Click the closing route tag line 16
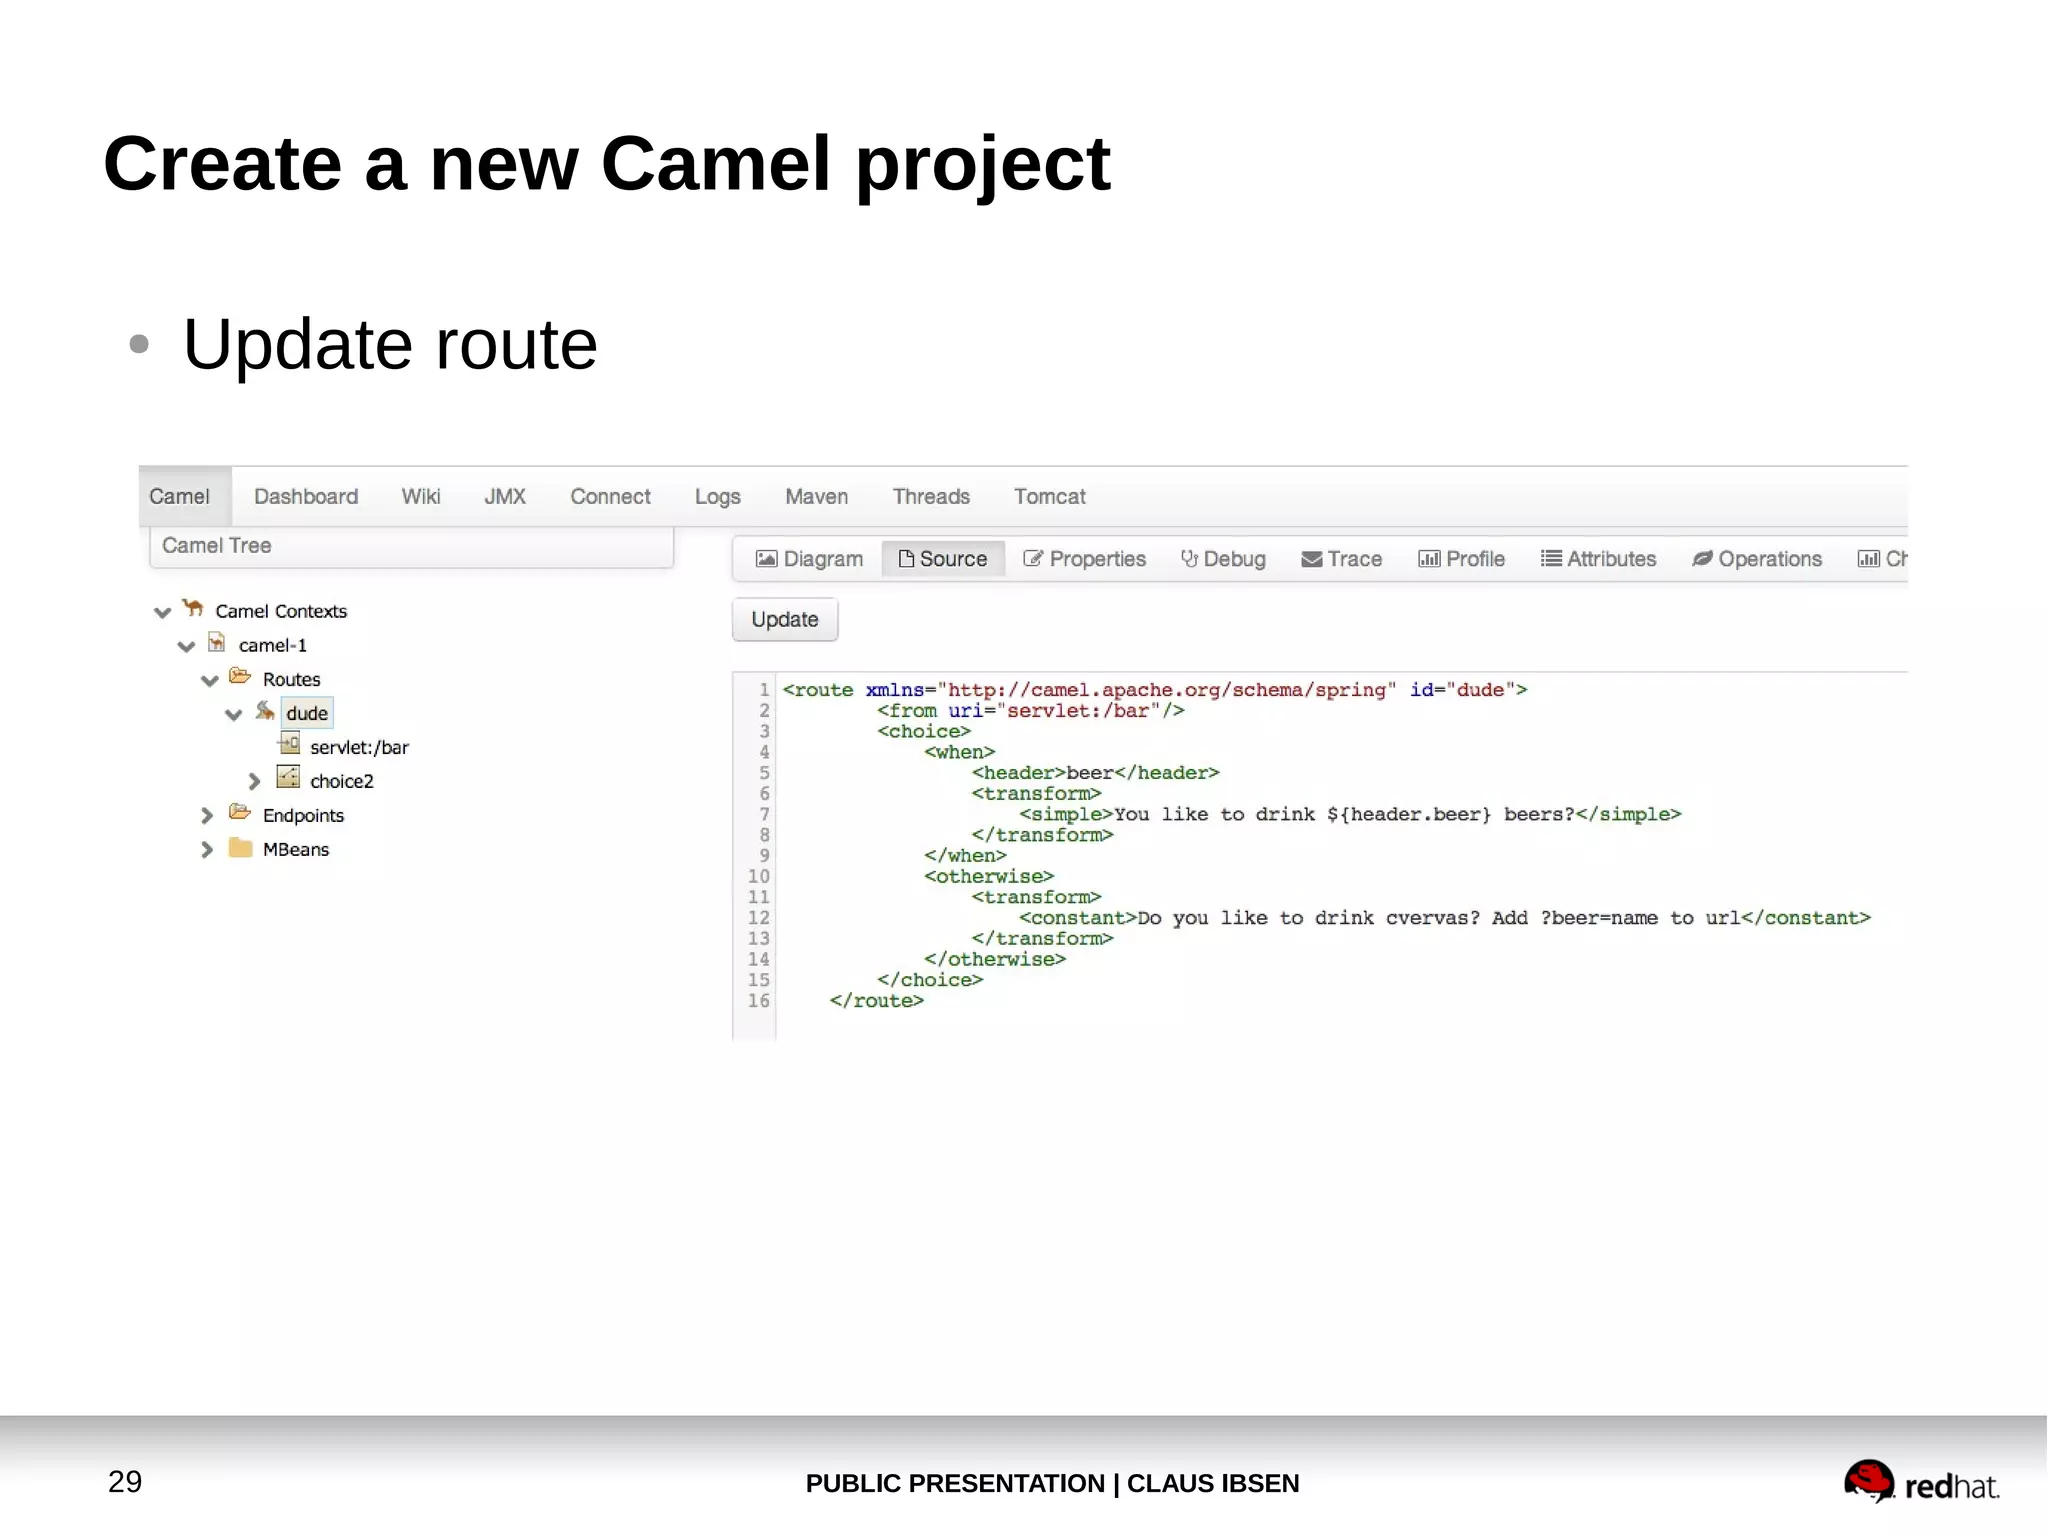 [877, 1001]
